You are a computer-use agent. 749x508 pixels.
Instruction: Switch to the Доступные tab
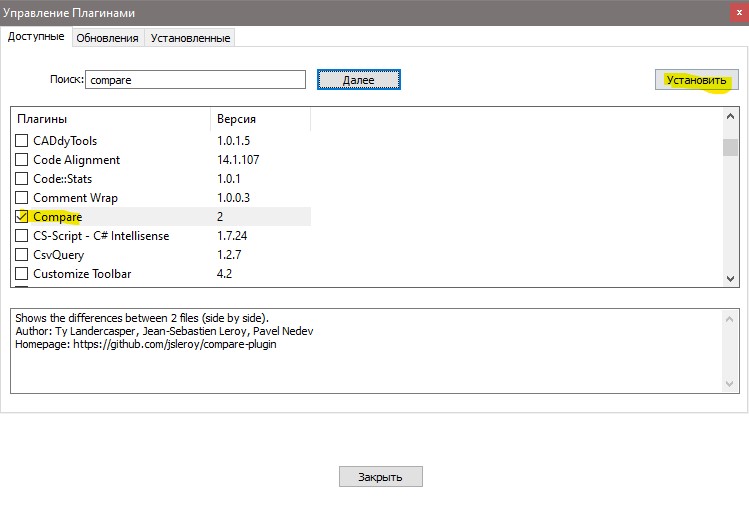pyautogui.click(x=36, y=37)
